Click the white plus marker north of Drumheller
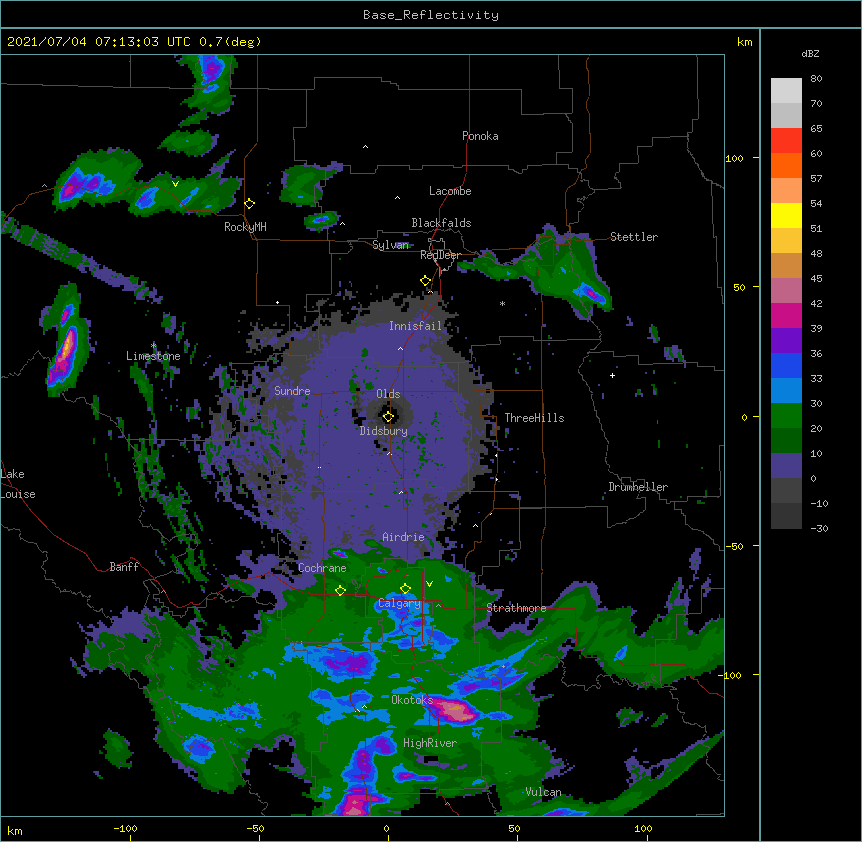Image resolution: width=862 pixels, height=842 pixels. pos(612,375)
